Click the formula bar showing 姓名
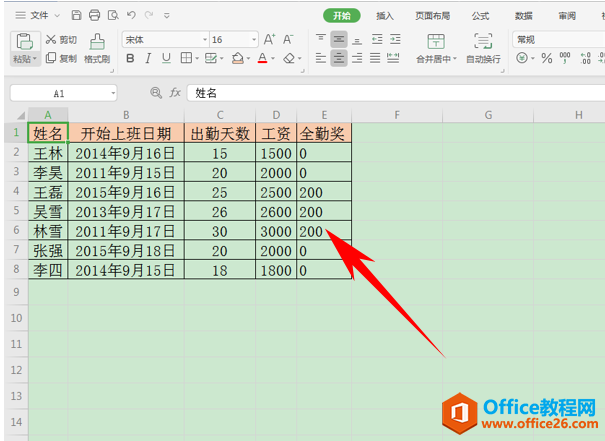The height and width of the screenshot is (441, 605). pyautogui.click(x=396, y=93)
